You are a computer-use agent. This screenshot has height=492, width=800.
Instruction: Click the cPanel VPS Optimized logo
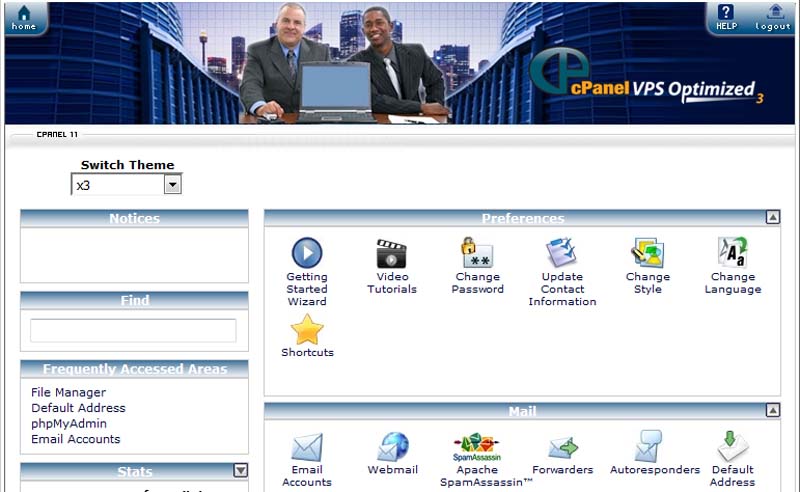[x=646, y=78]
